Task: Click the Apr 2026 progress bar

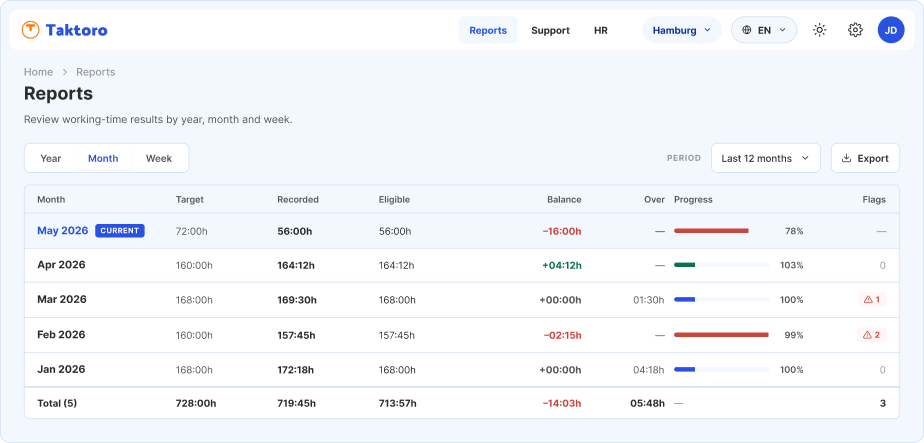Action: coord(721,265)
